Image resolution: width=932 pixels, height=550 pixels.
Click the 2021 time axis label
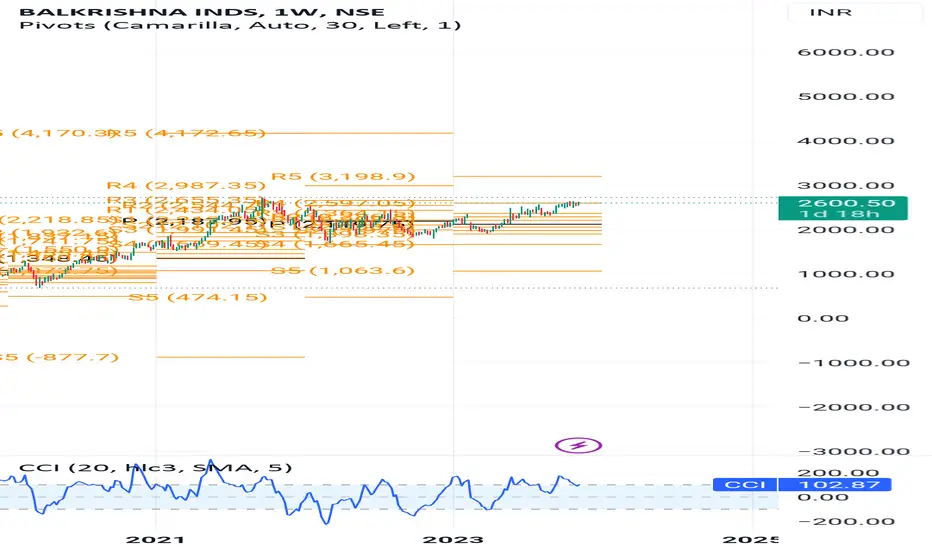pyautogui.click(x=156, y=540)
